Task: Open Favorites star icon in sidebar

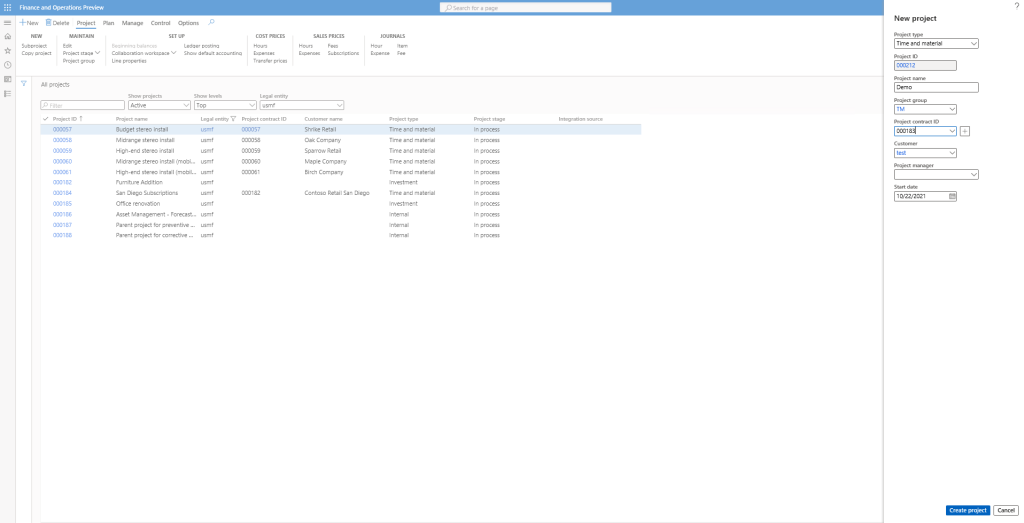Action: [x=7, y=50]
